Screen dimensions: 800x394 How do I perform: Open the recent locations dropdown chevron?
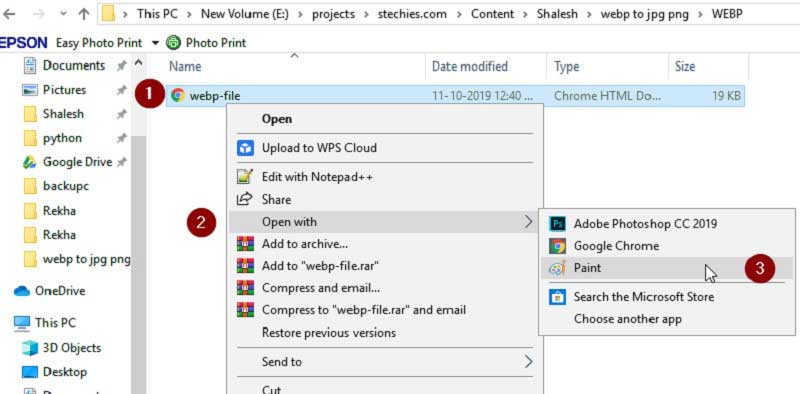pos(63,14)
